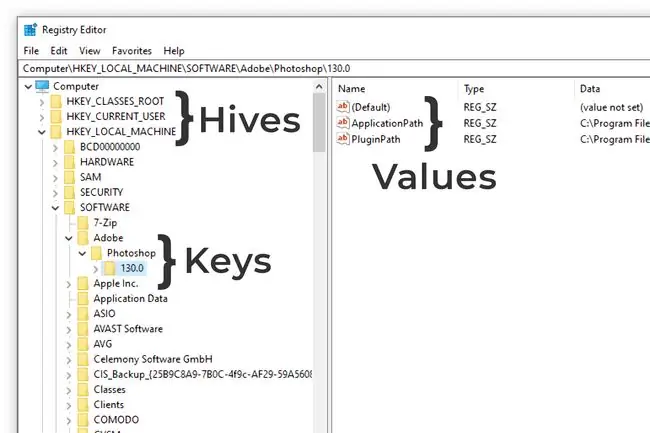Click the PluginPath string value icon
Viewport: 650px width, 433px height.
click(x=343, y=139)
